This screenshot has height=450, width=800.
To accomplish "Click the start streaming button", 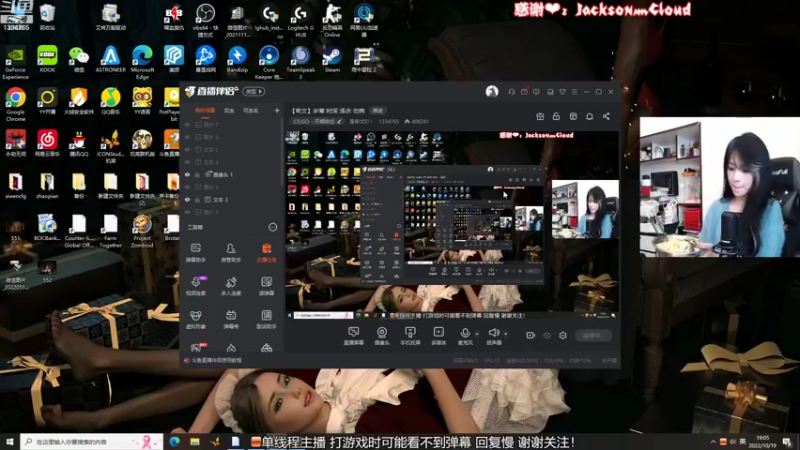I will (x=593, y=336).
